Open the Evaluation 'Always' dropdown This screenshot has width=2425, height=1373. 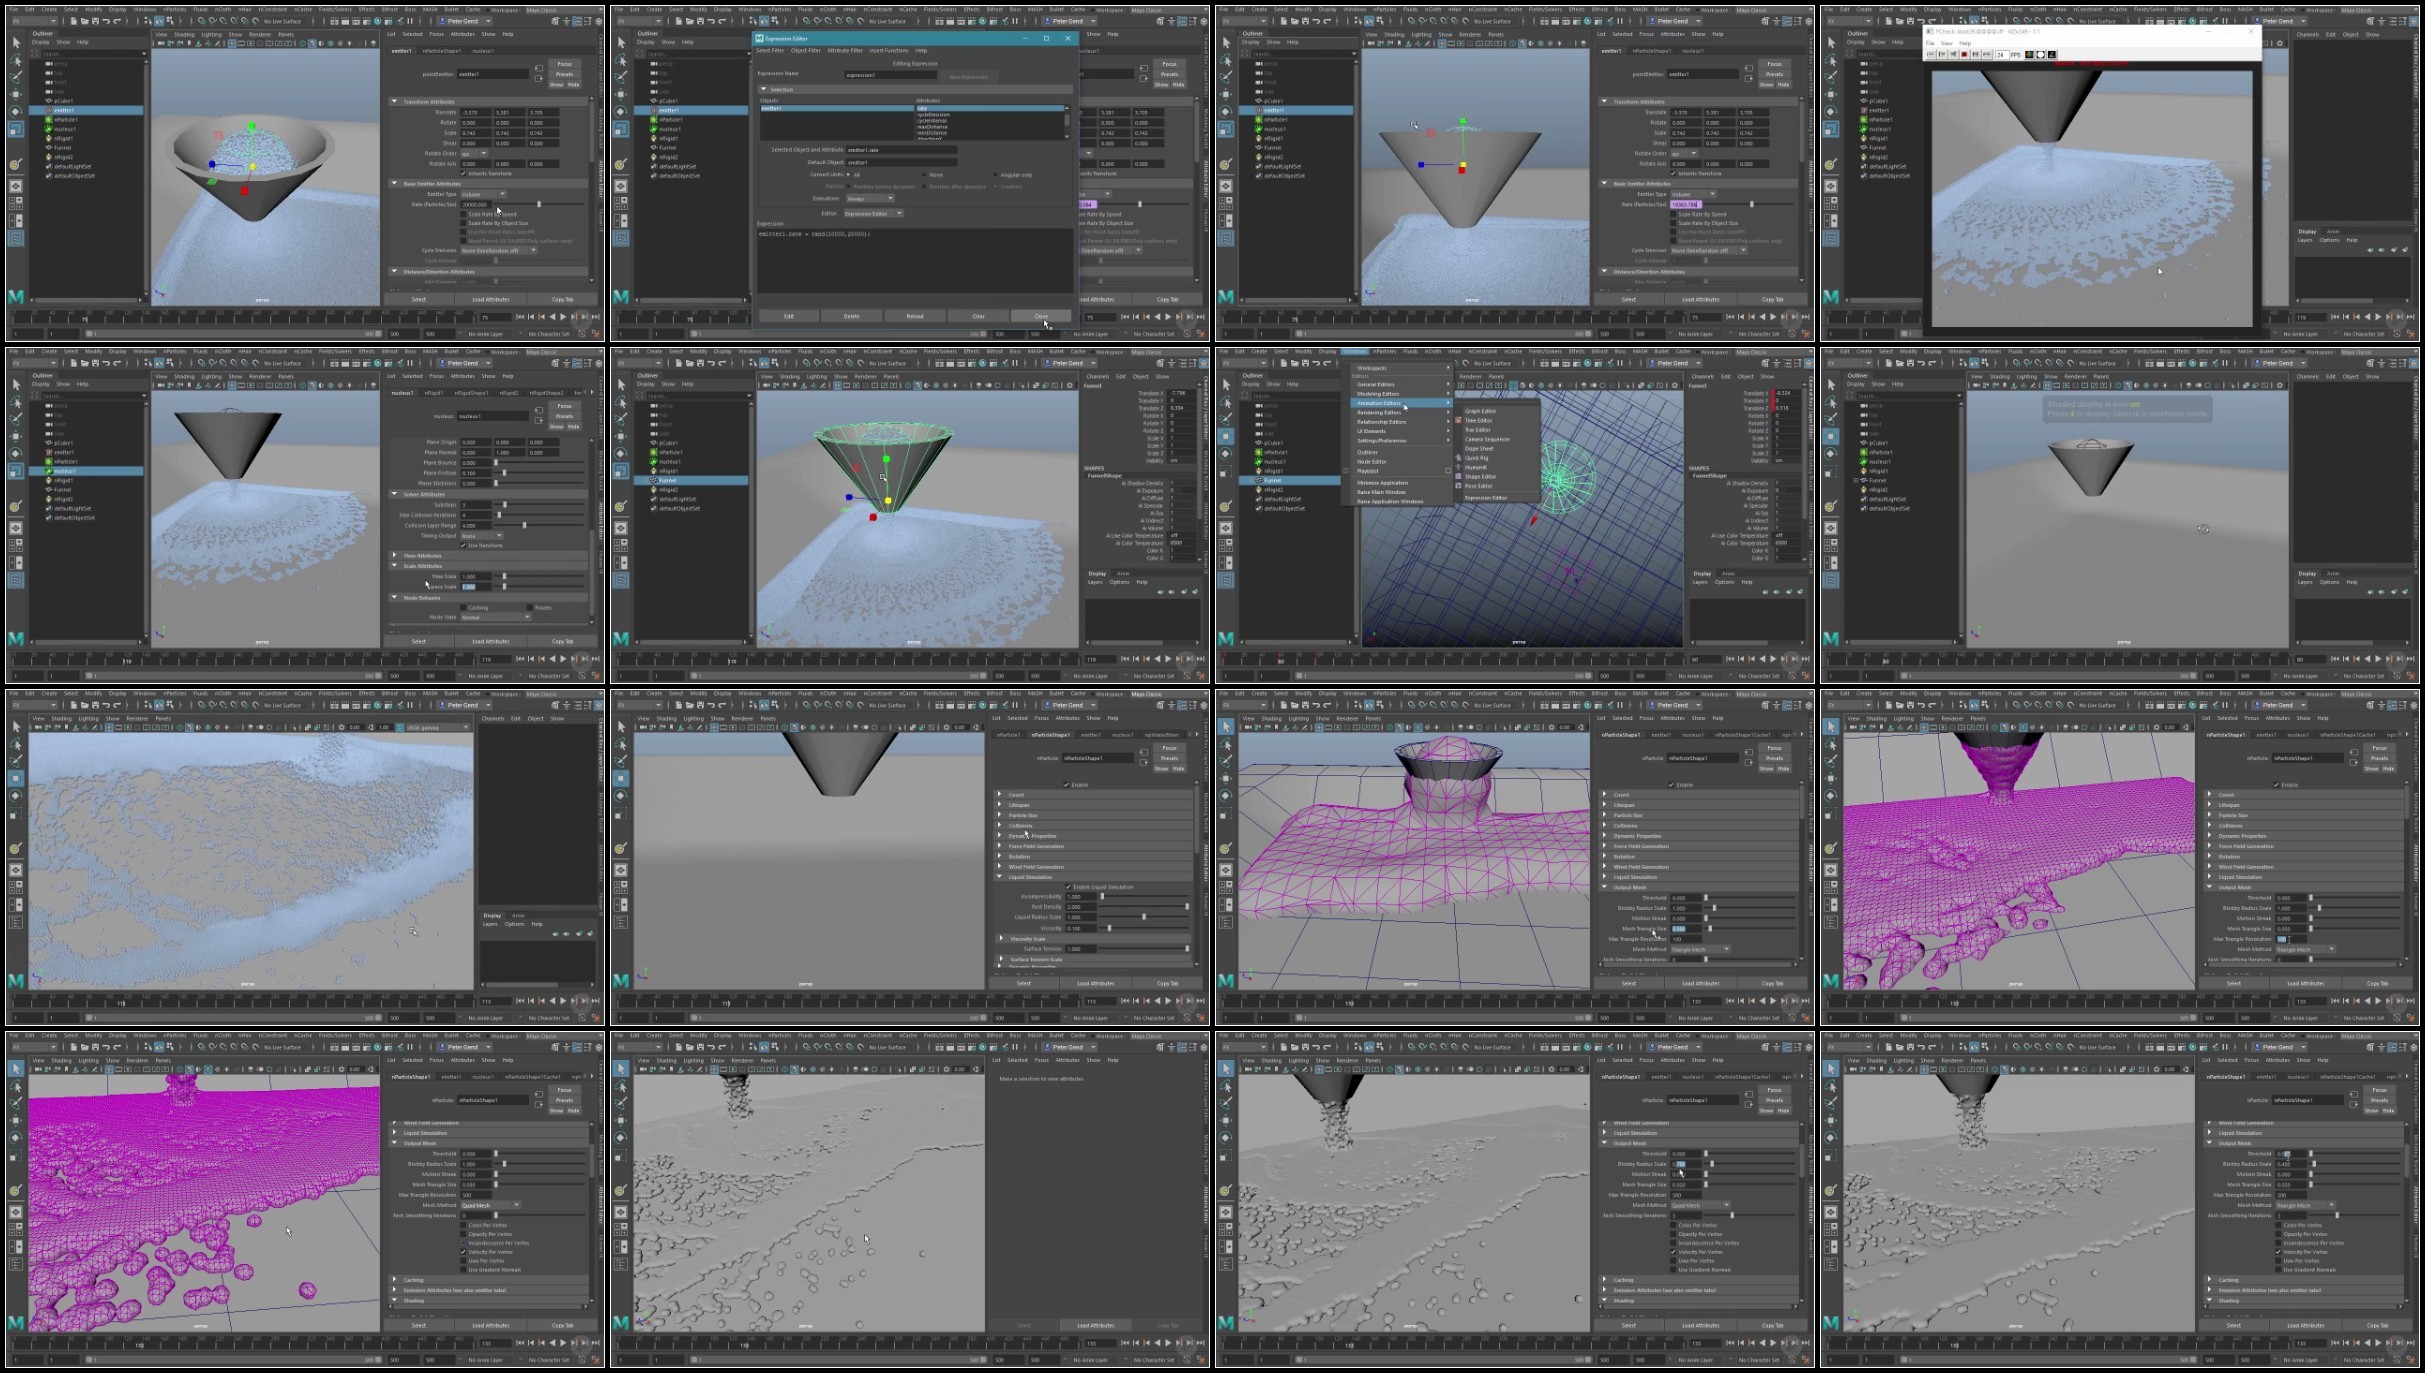click(869, 198)
